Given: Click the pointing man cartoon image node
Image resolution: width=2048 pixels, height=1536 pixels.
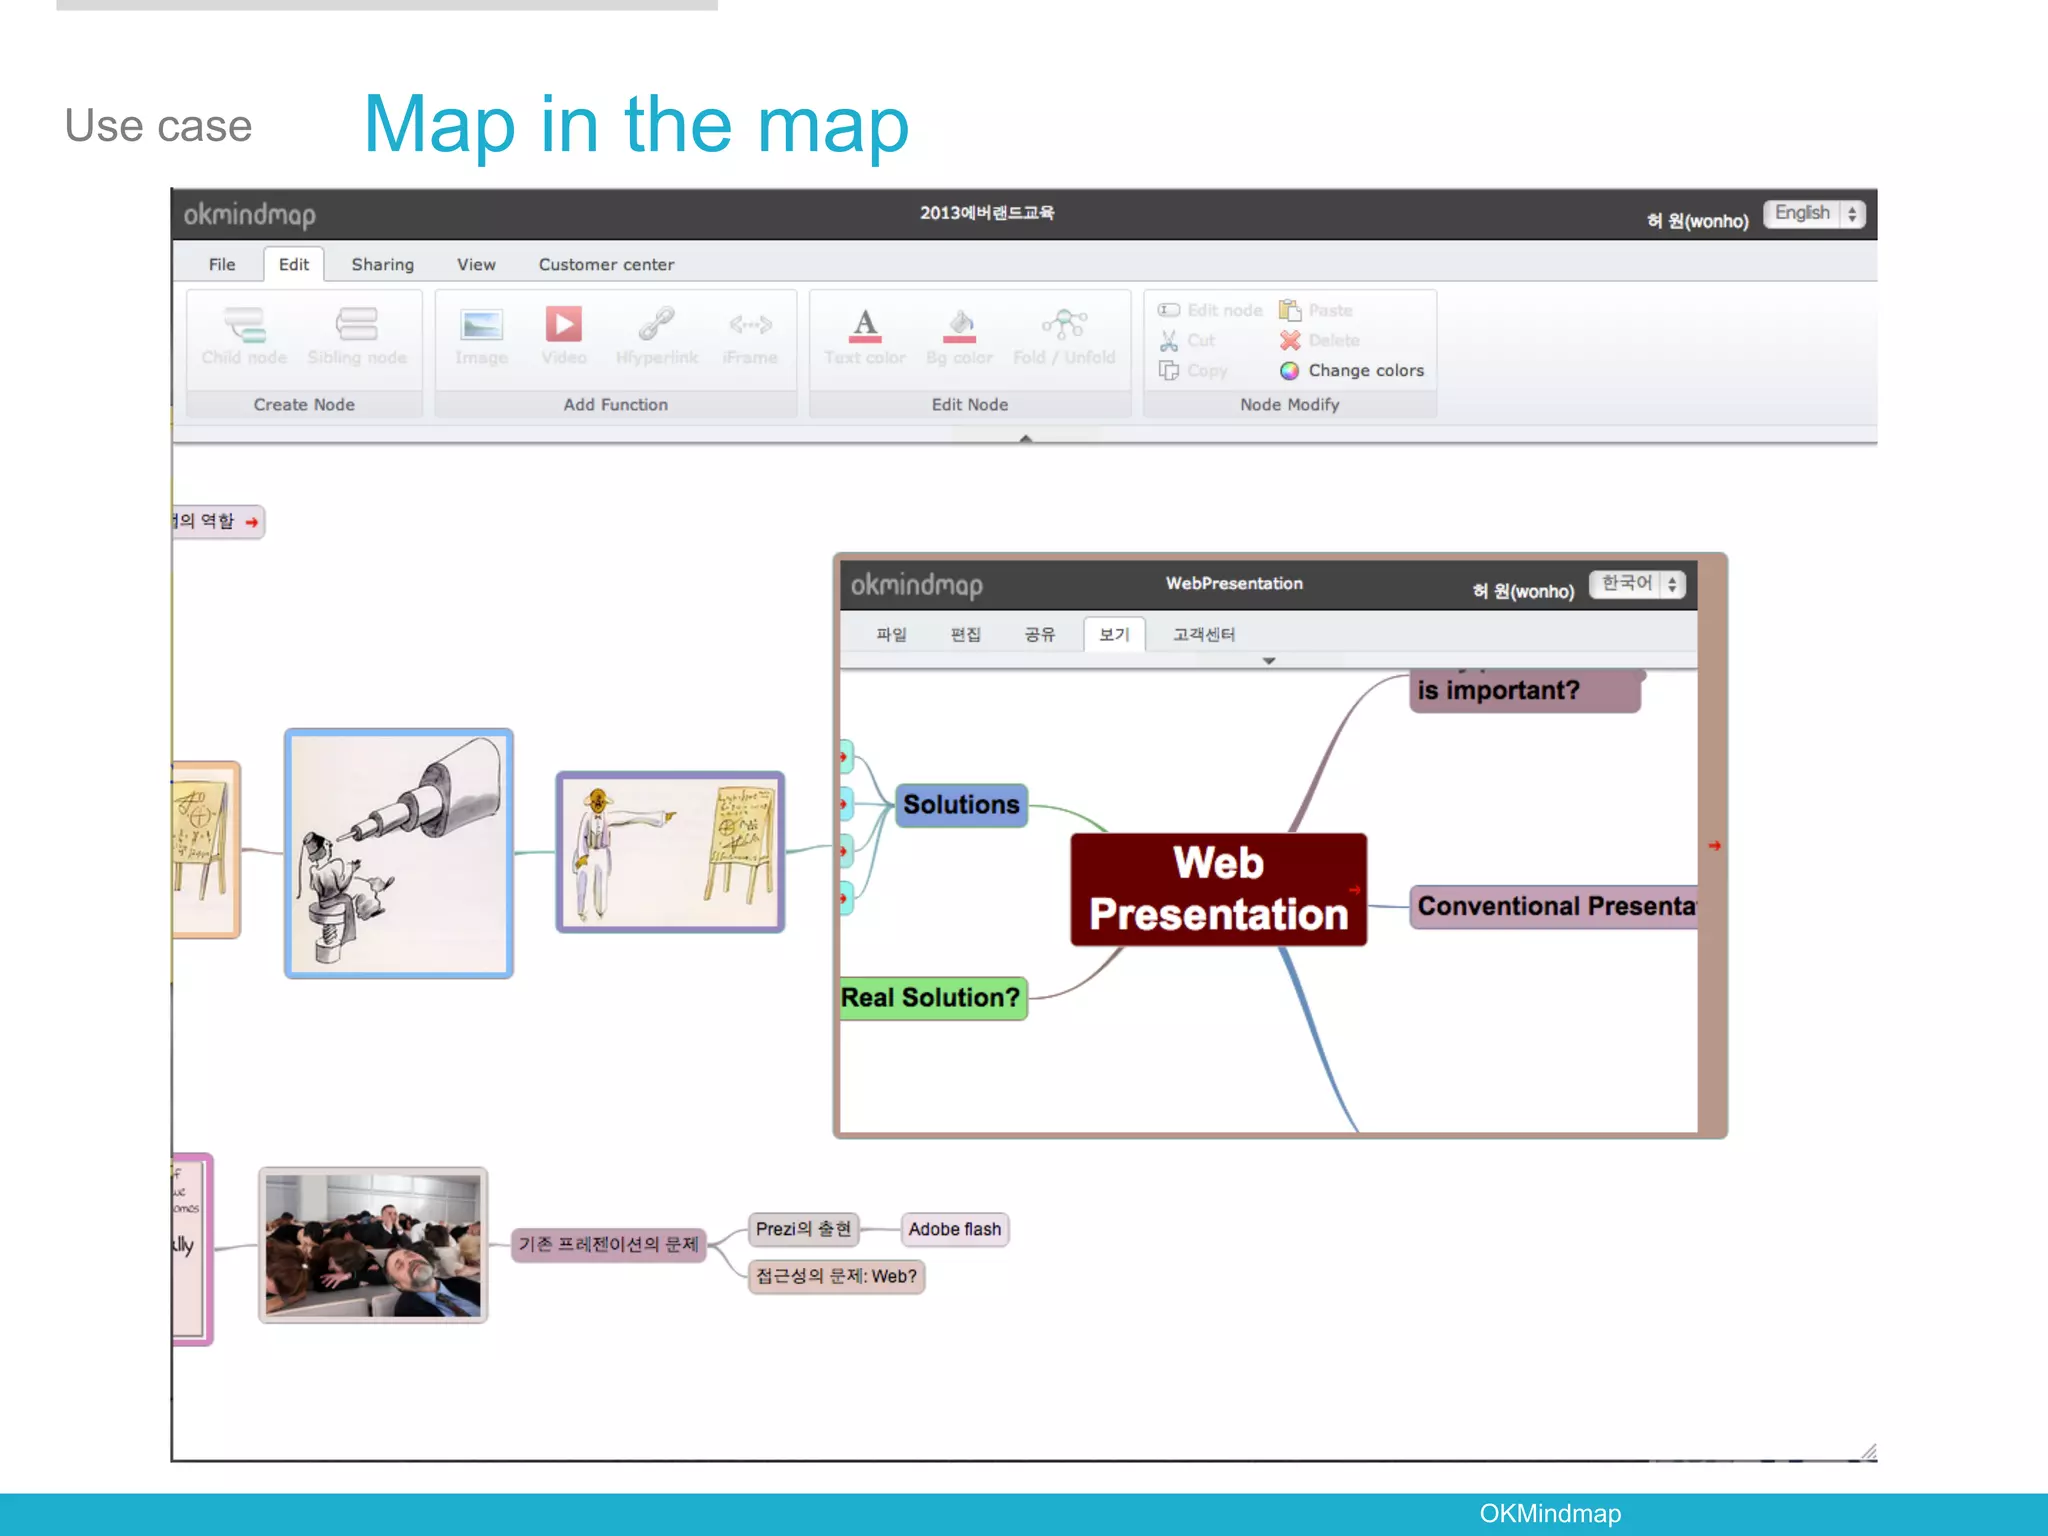Looking at the screenshot, I should 670,852.
